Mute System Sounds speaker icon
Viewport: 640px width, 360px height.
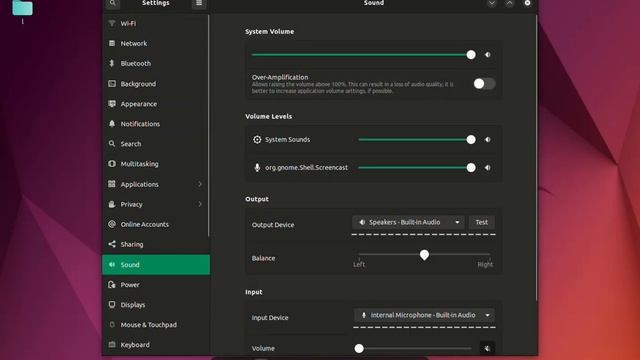click(x=487, y=140)
